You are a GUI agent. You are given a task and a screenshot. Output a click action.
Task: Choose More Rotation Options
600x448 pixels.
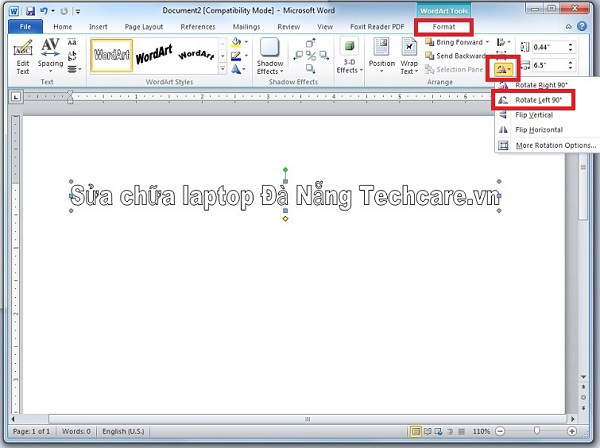click(x=555, y=145)
